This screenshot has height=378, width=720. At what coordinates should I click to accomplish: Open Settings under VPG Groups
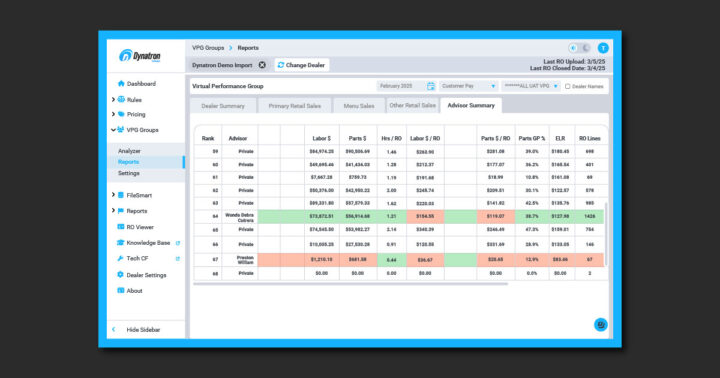pos(129,173)
